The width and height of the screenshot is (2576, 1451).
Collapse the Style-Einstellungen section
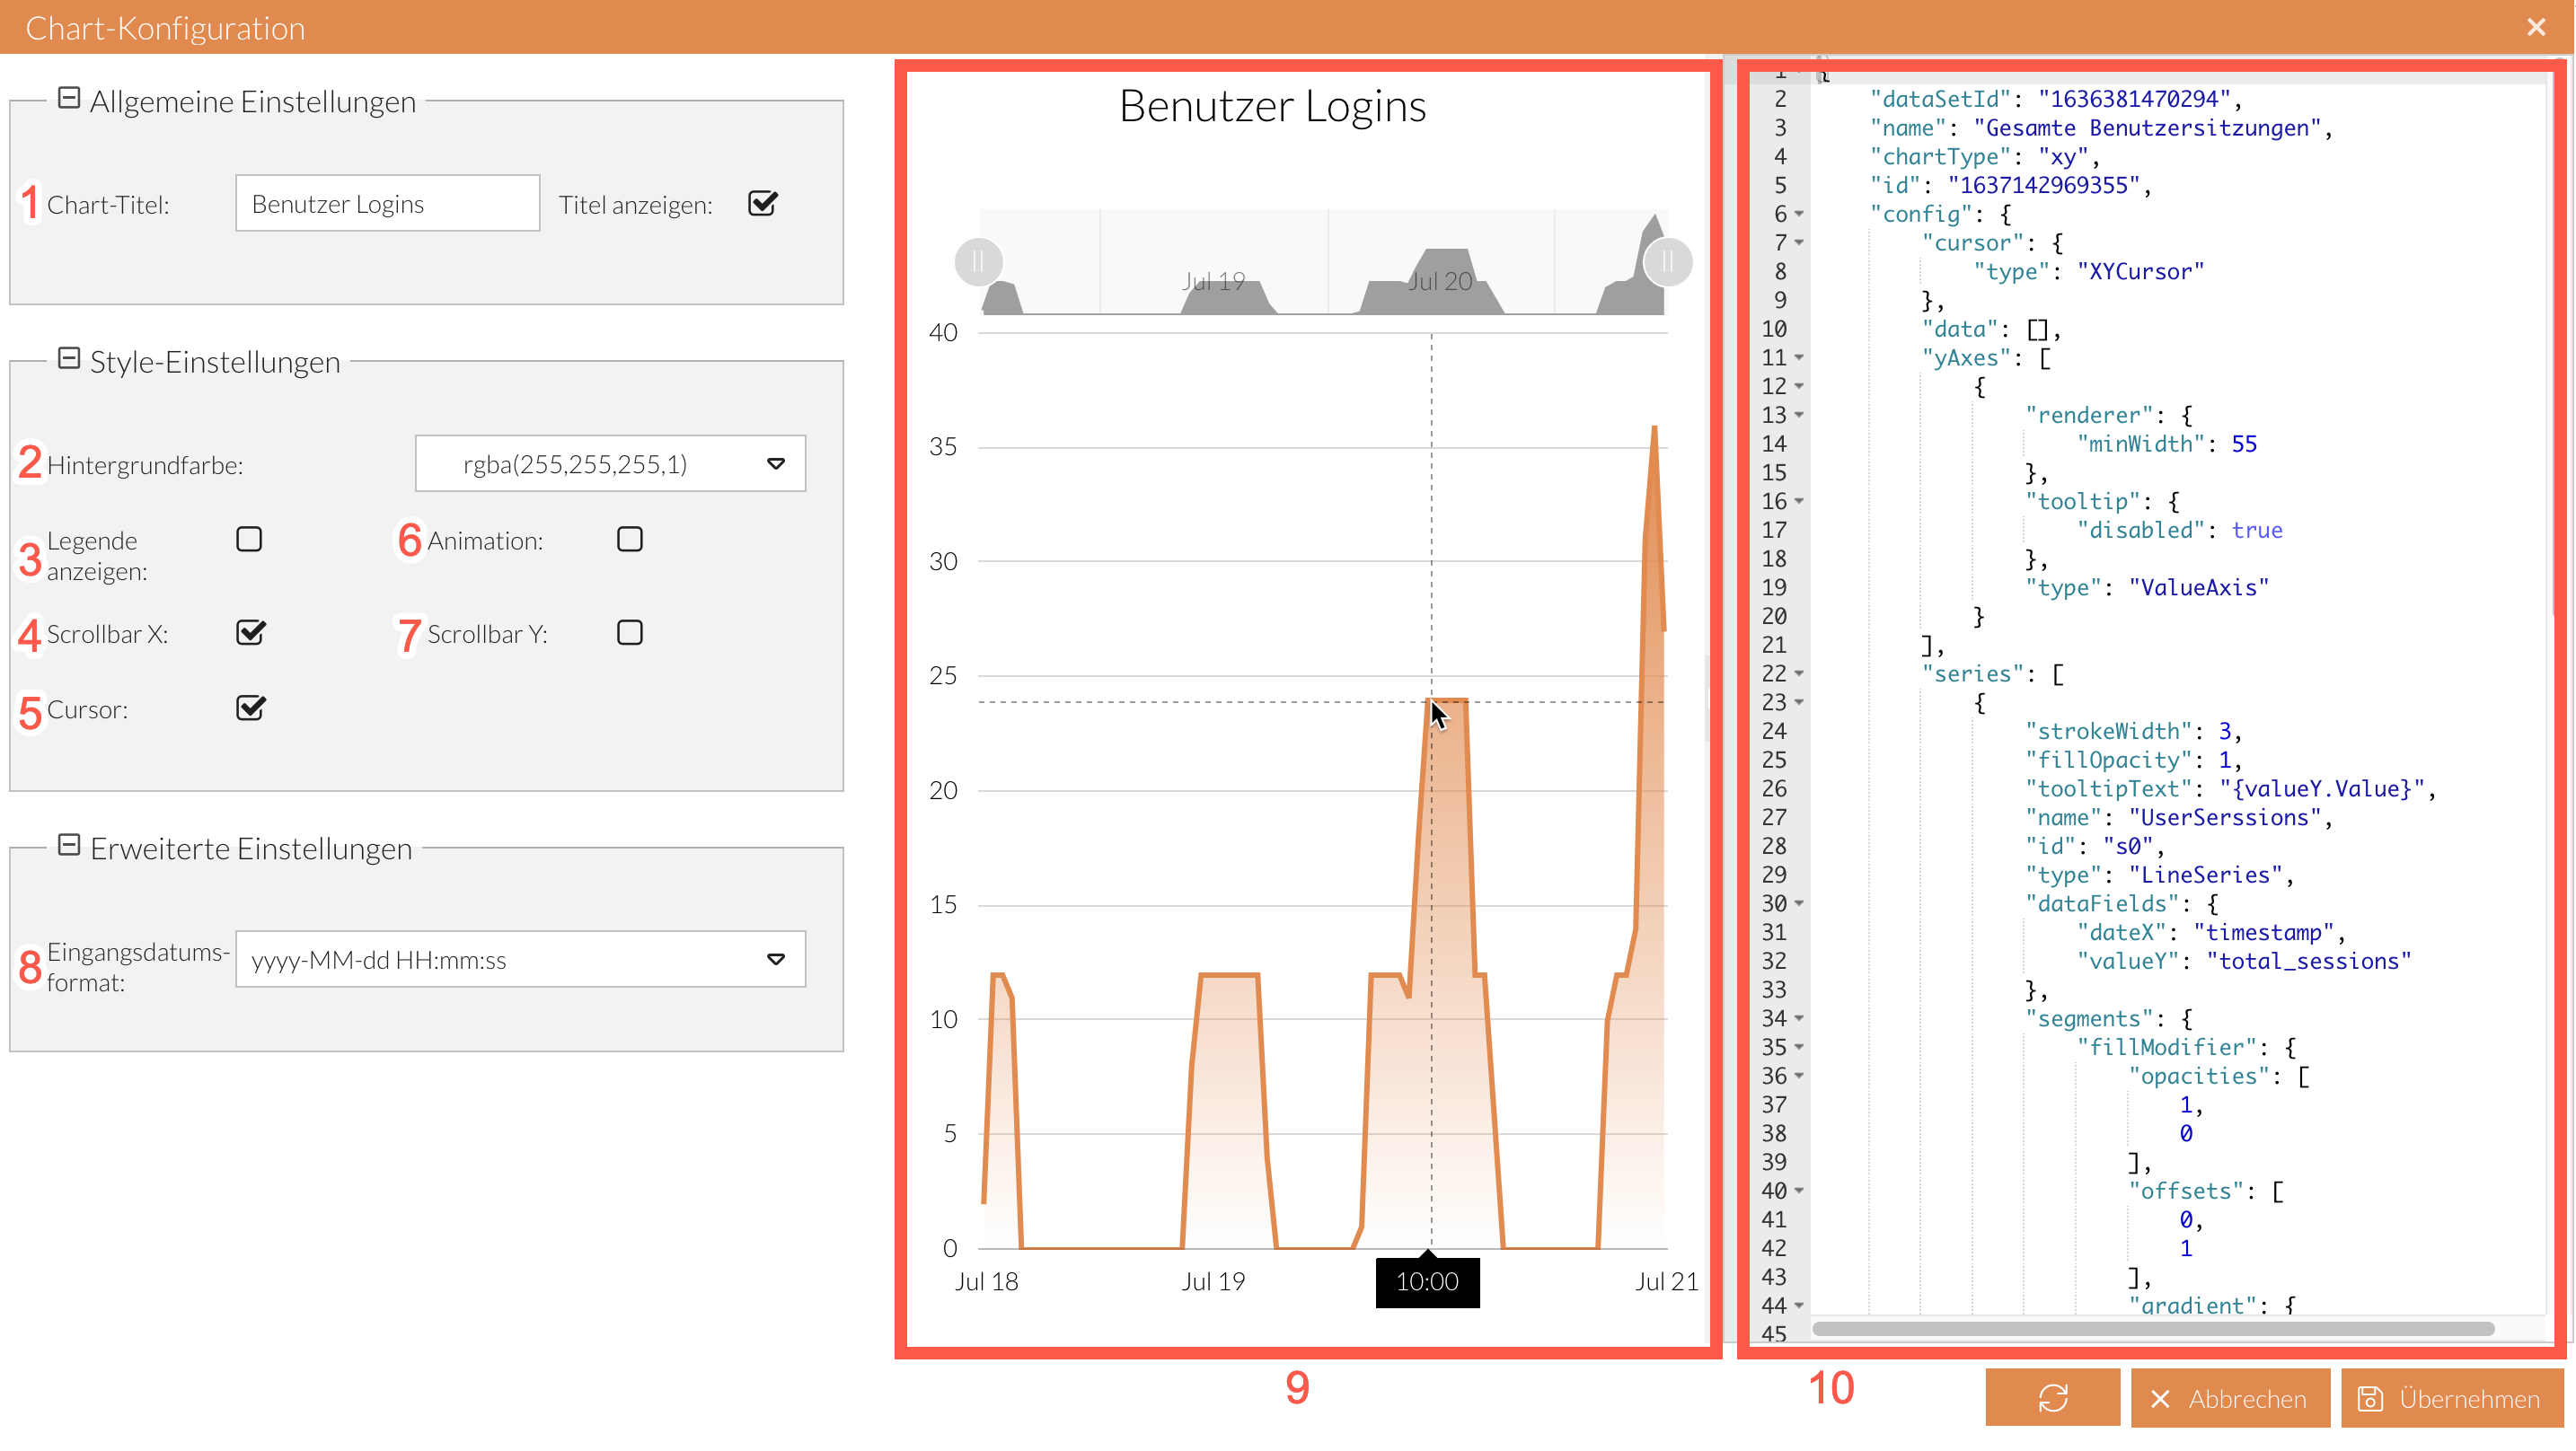click(x=69, y=358)
